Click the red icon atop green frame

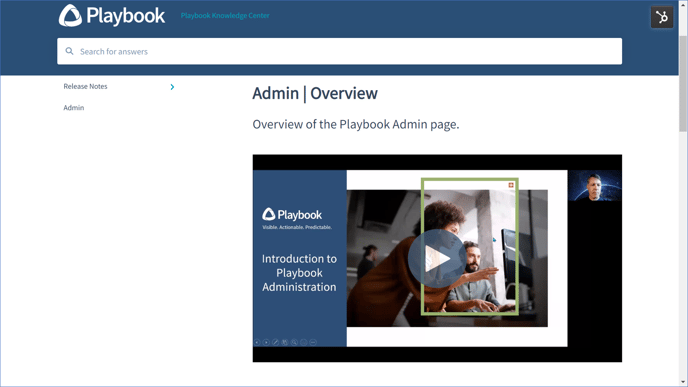[511, 185]
